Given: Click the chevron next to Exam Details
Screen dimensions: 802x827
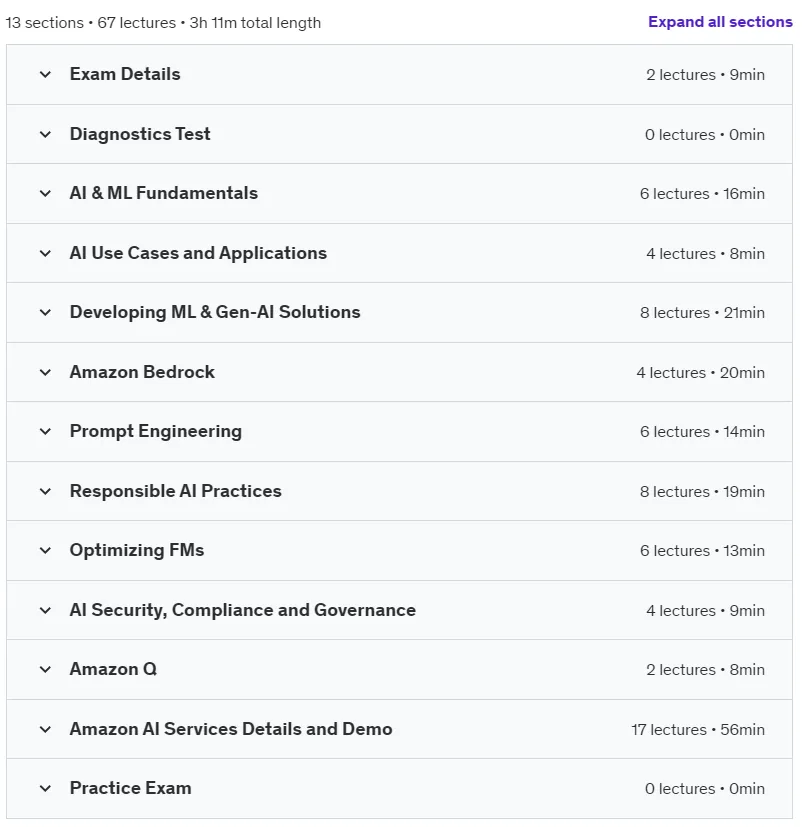Looking at the screenshot, I should (x=45, y=74).
